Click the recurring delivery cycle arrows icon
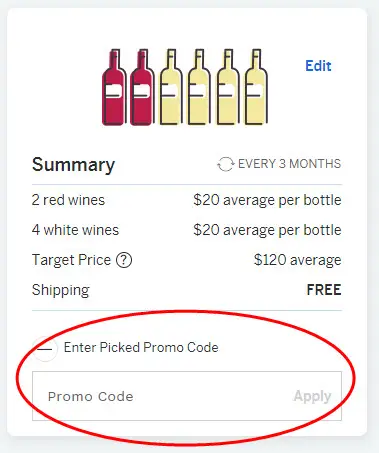 [x=225, y=164]
